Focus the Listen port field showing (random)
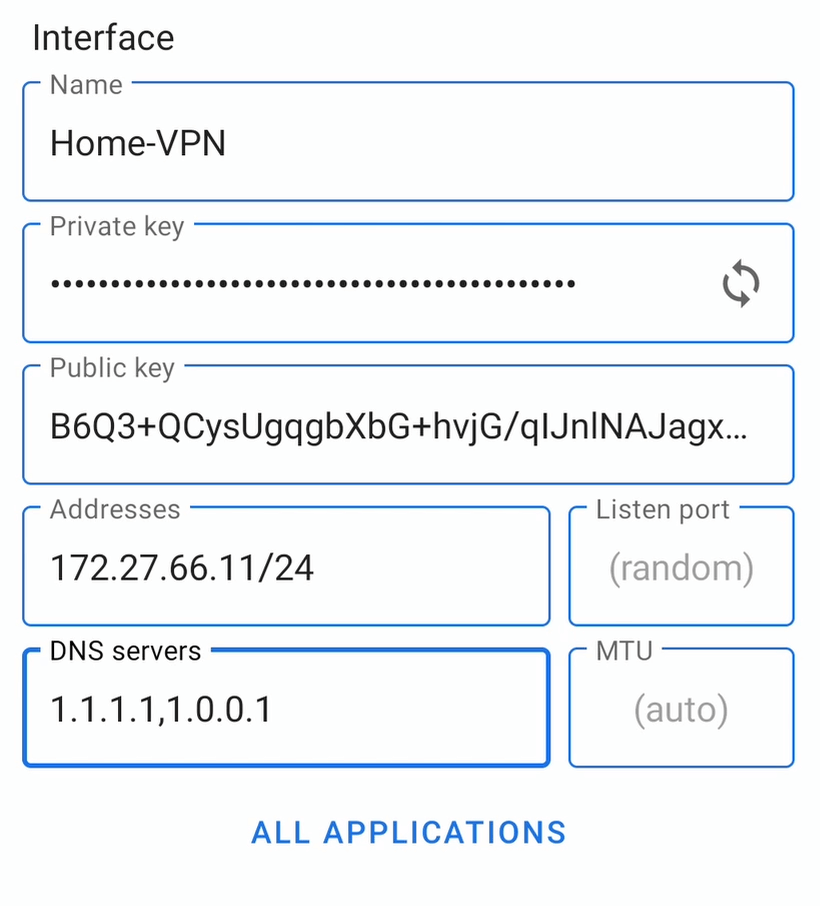 pos(681,567)
